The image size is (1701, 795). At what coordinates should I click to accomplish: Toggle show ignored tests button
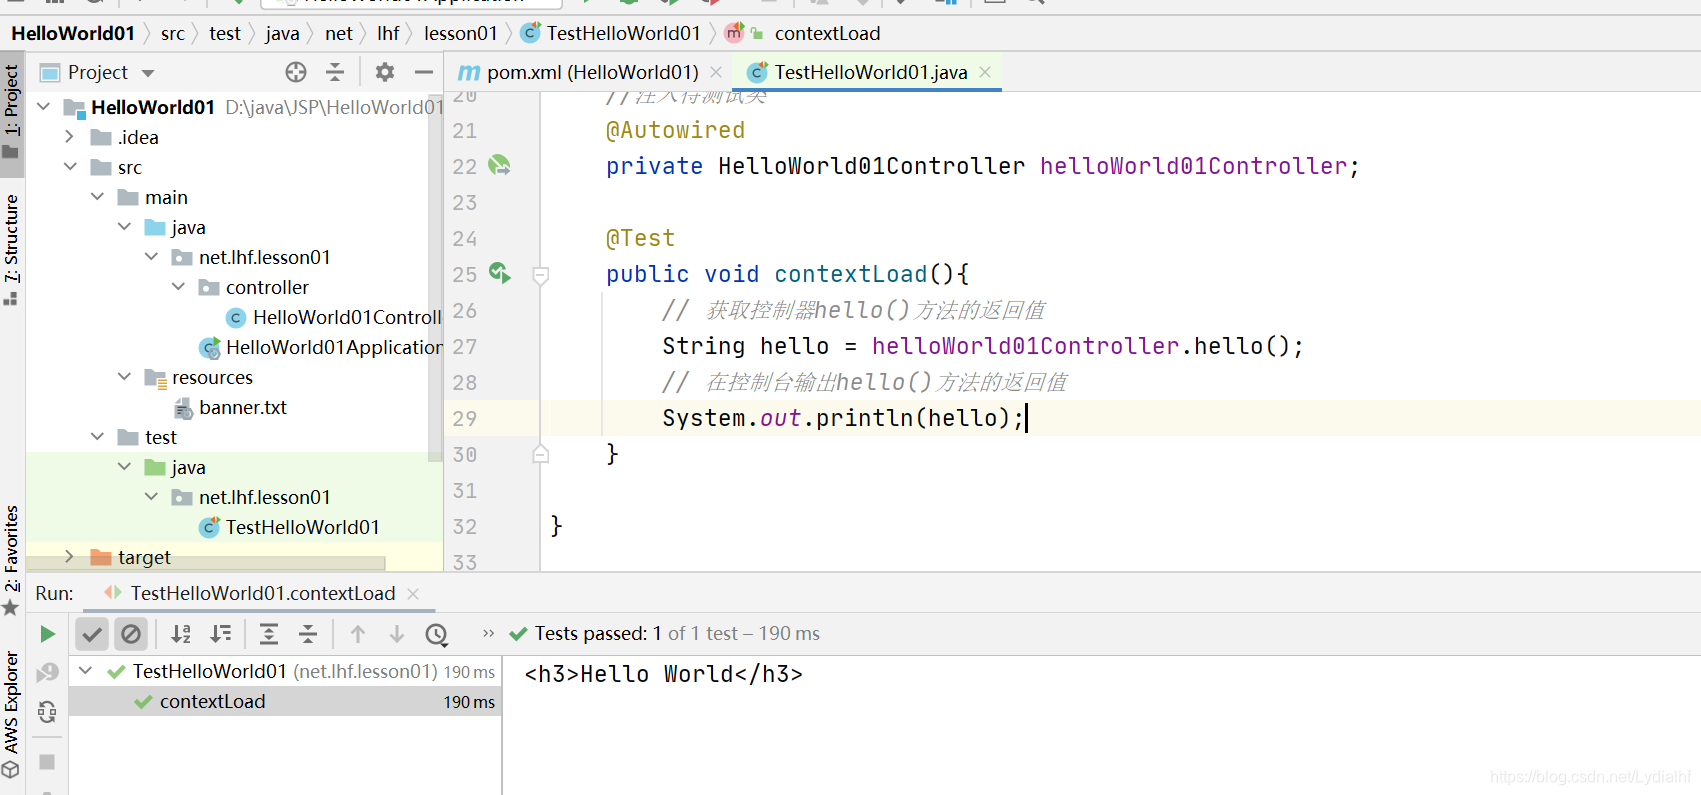[131, 634]
